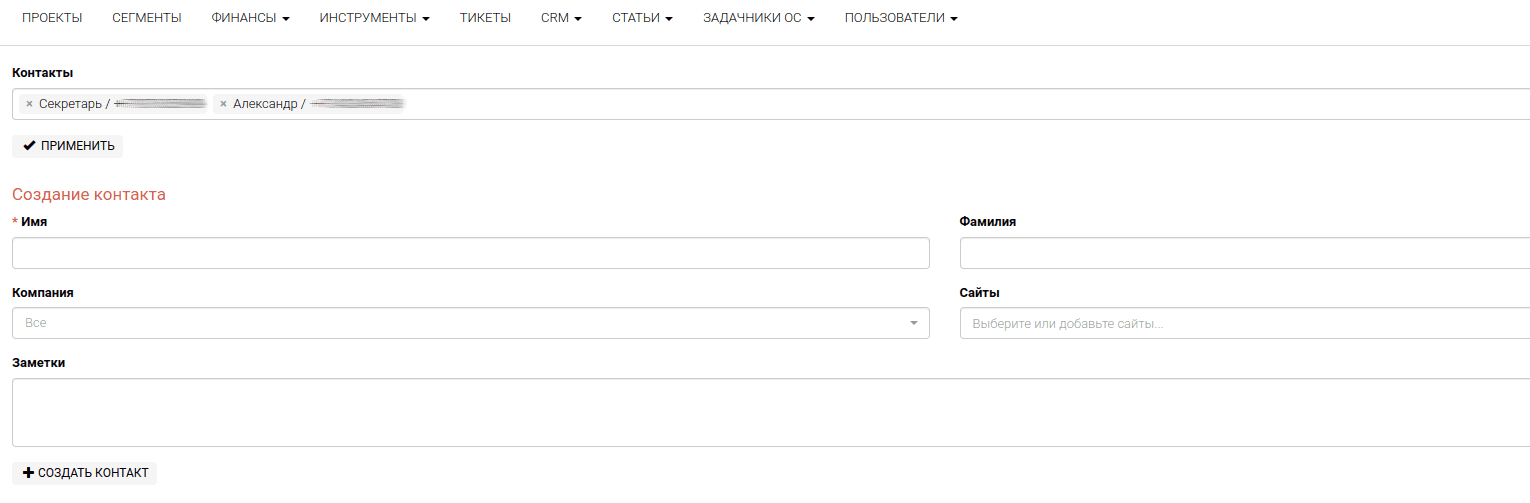Expand the Статьи menu
Viewport: 1530px width, 503px height.
(641, 18)
